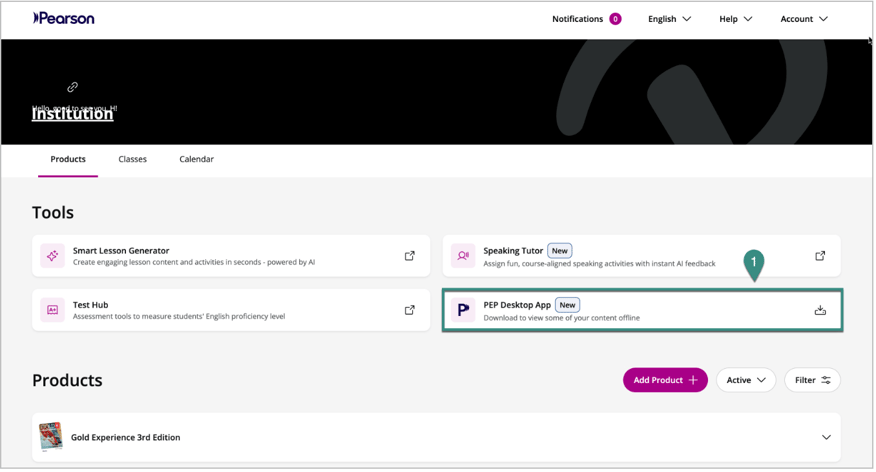Expand the Gold Experience 3rd Edition row

coord(826,437)
